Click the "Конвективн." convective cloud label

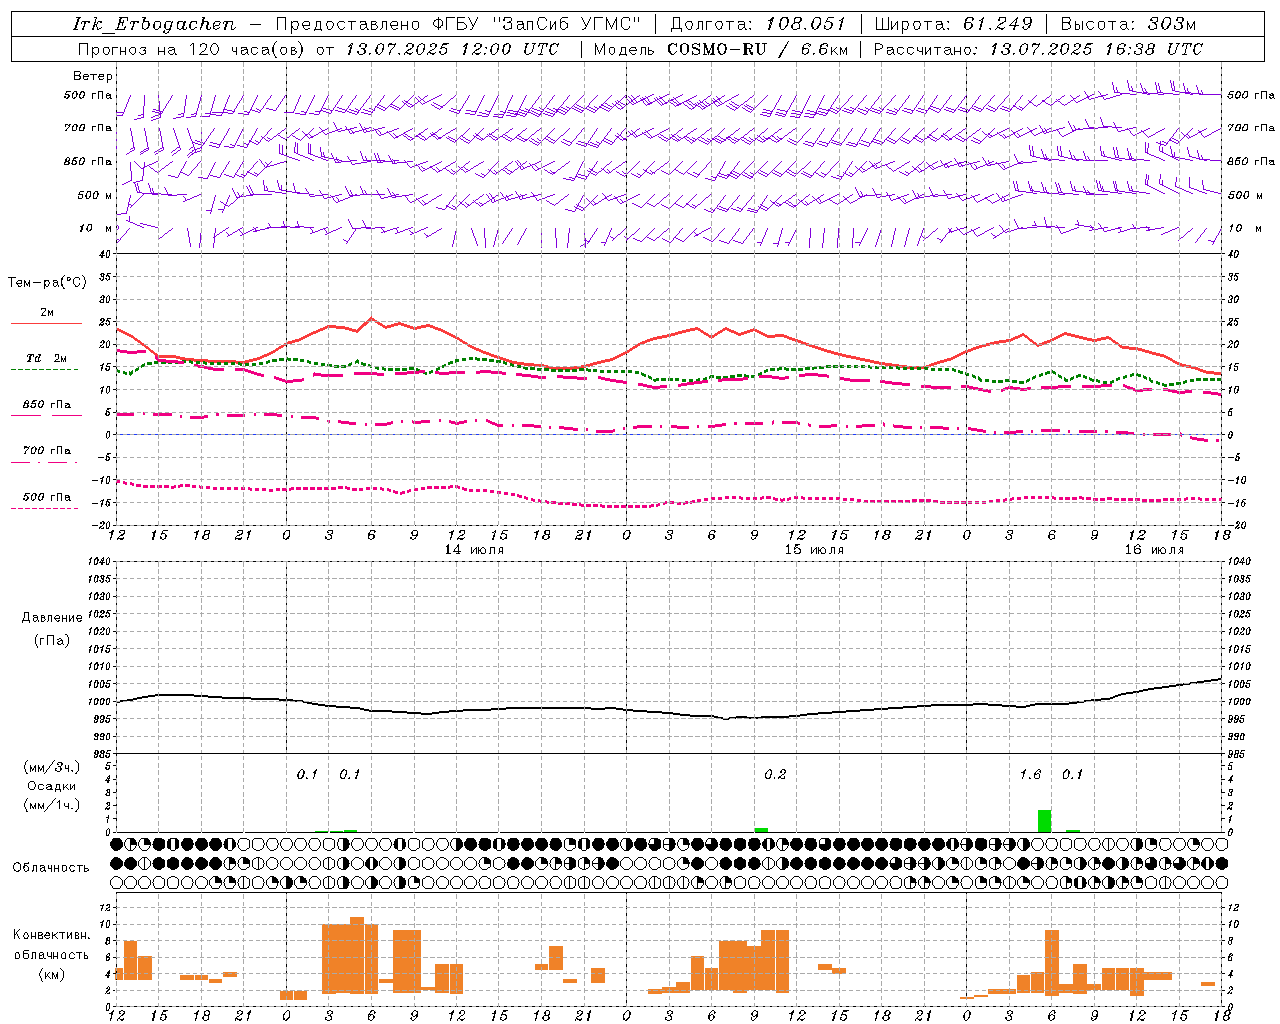[51, 935]
